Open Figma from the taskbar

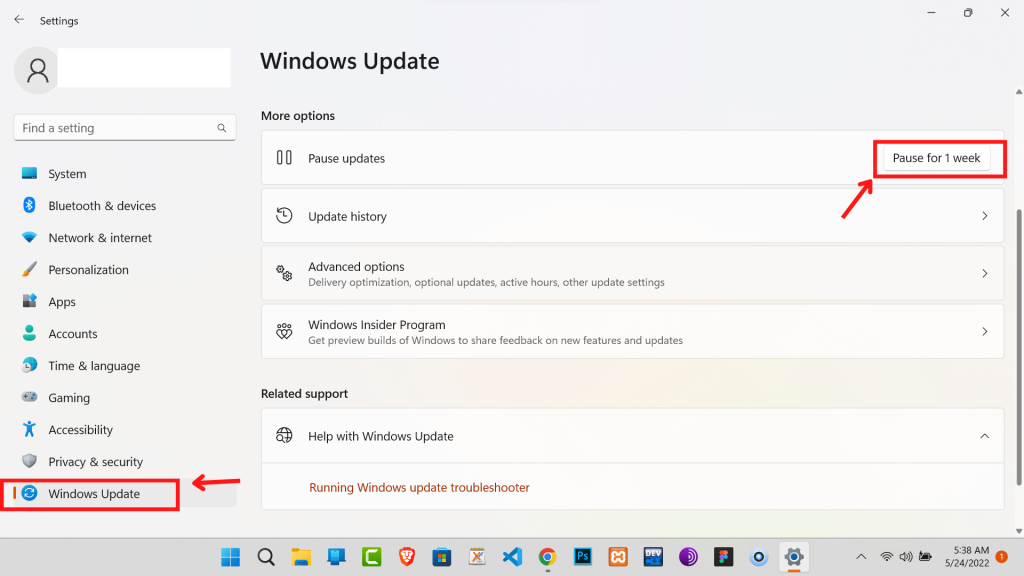pyautogui.click(x=724, y=557)
